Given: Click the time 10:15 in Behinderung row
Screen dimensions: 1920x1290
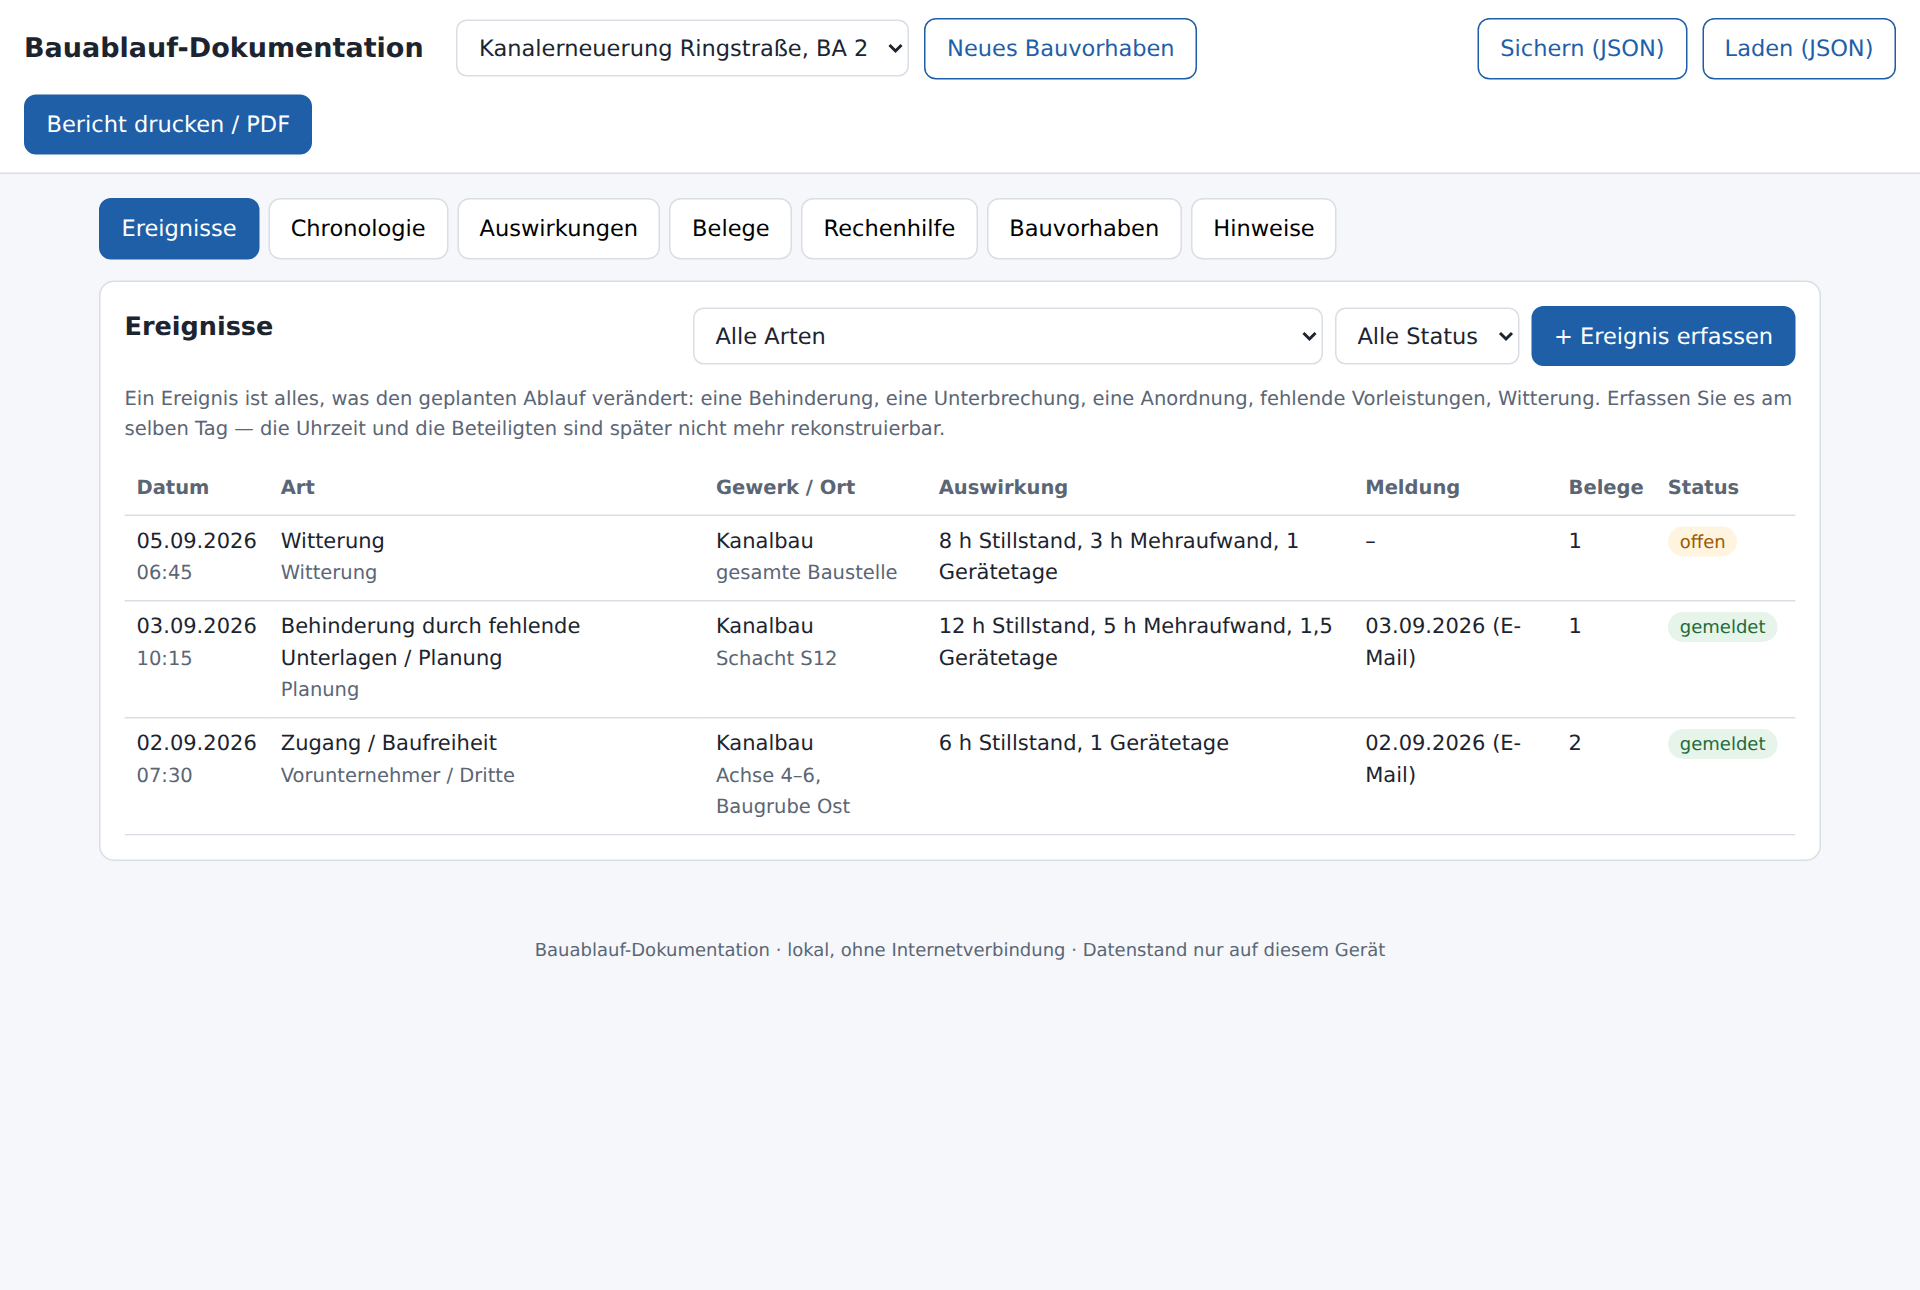Looking at the screenshot, I should [164, 658].
